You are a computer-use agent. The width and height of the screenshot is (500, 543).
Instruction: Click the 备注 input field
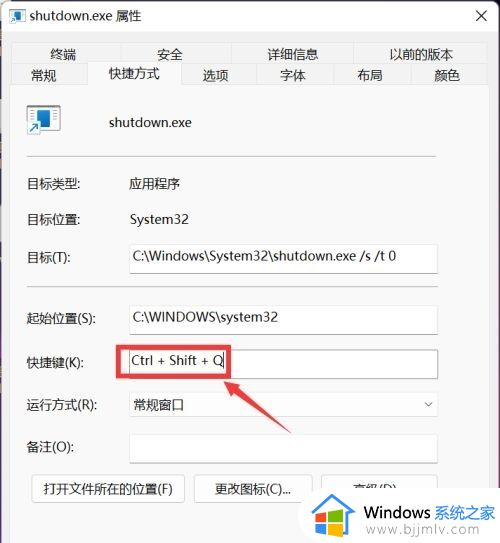283,448
